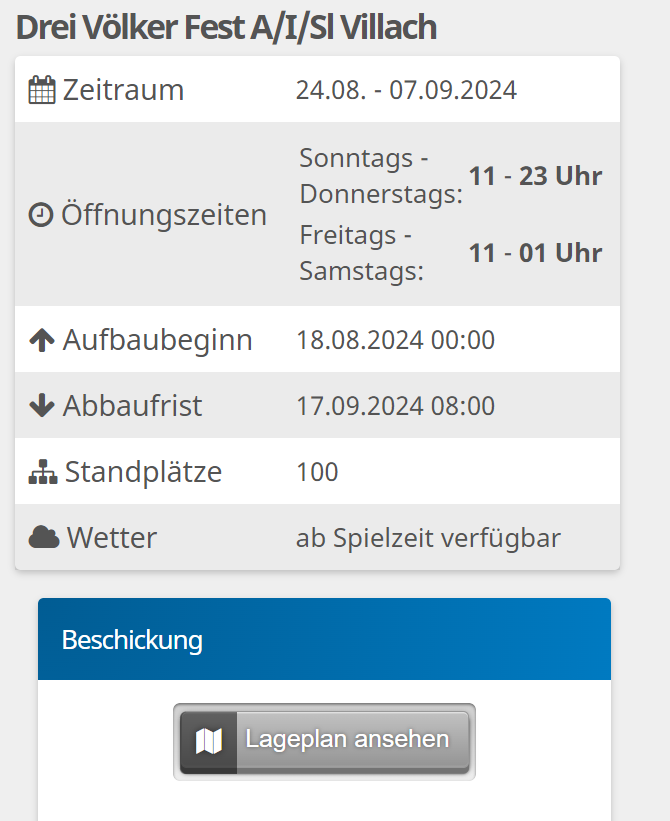The image size is (670, 821).
Task: Click the 11 - 01 Uhr opening hours
Action: (535, 253)
